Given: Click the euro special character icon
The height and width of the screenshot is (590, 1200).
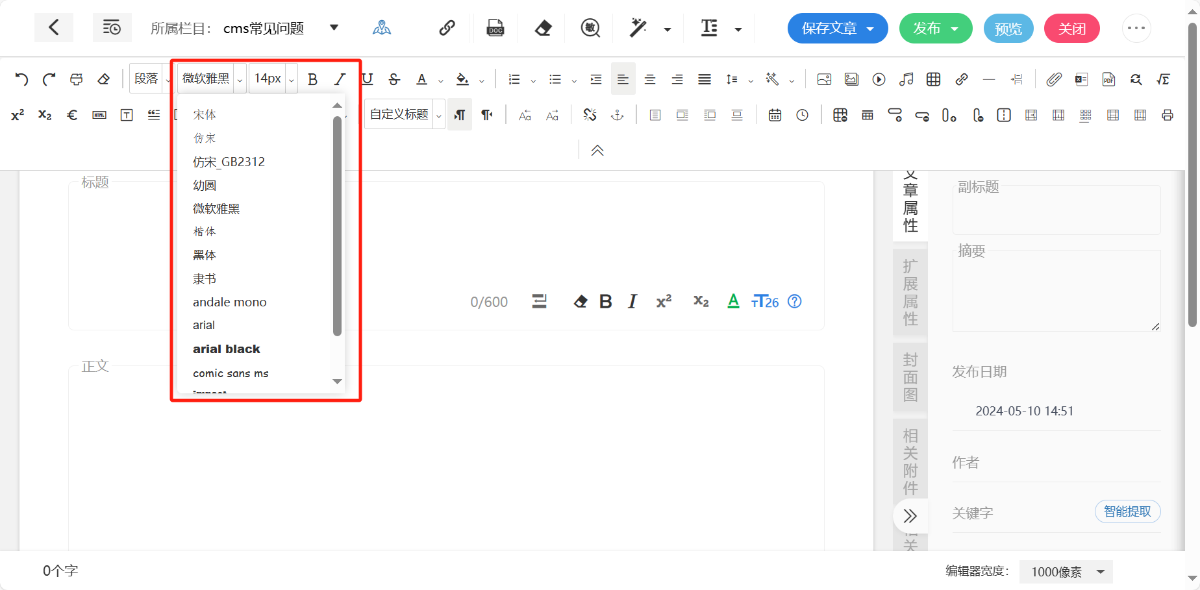Looking at the screenshot, I should tap(72, 115).
